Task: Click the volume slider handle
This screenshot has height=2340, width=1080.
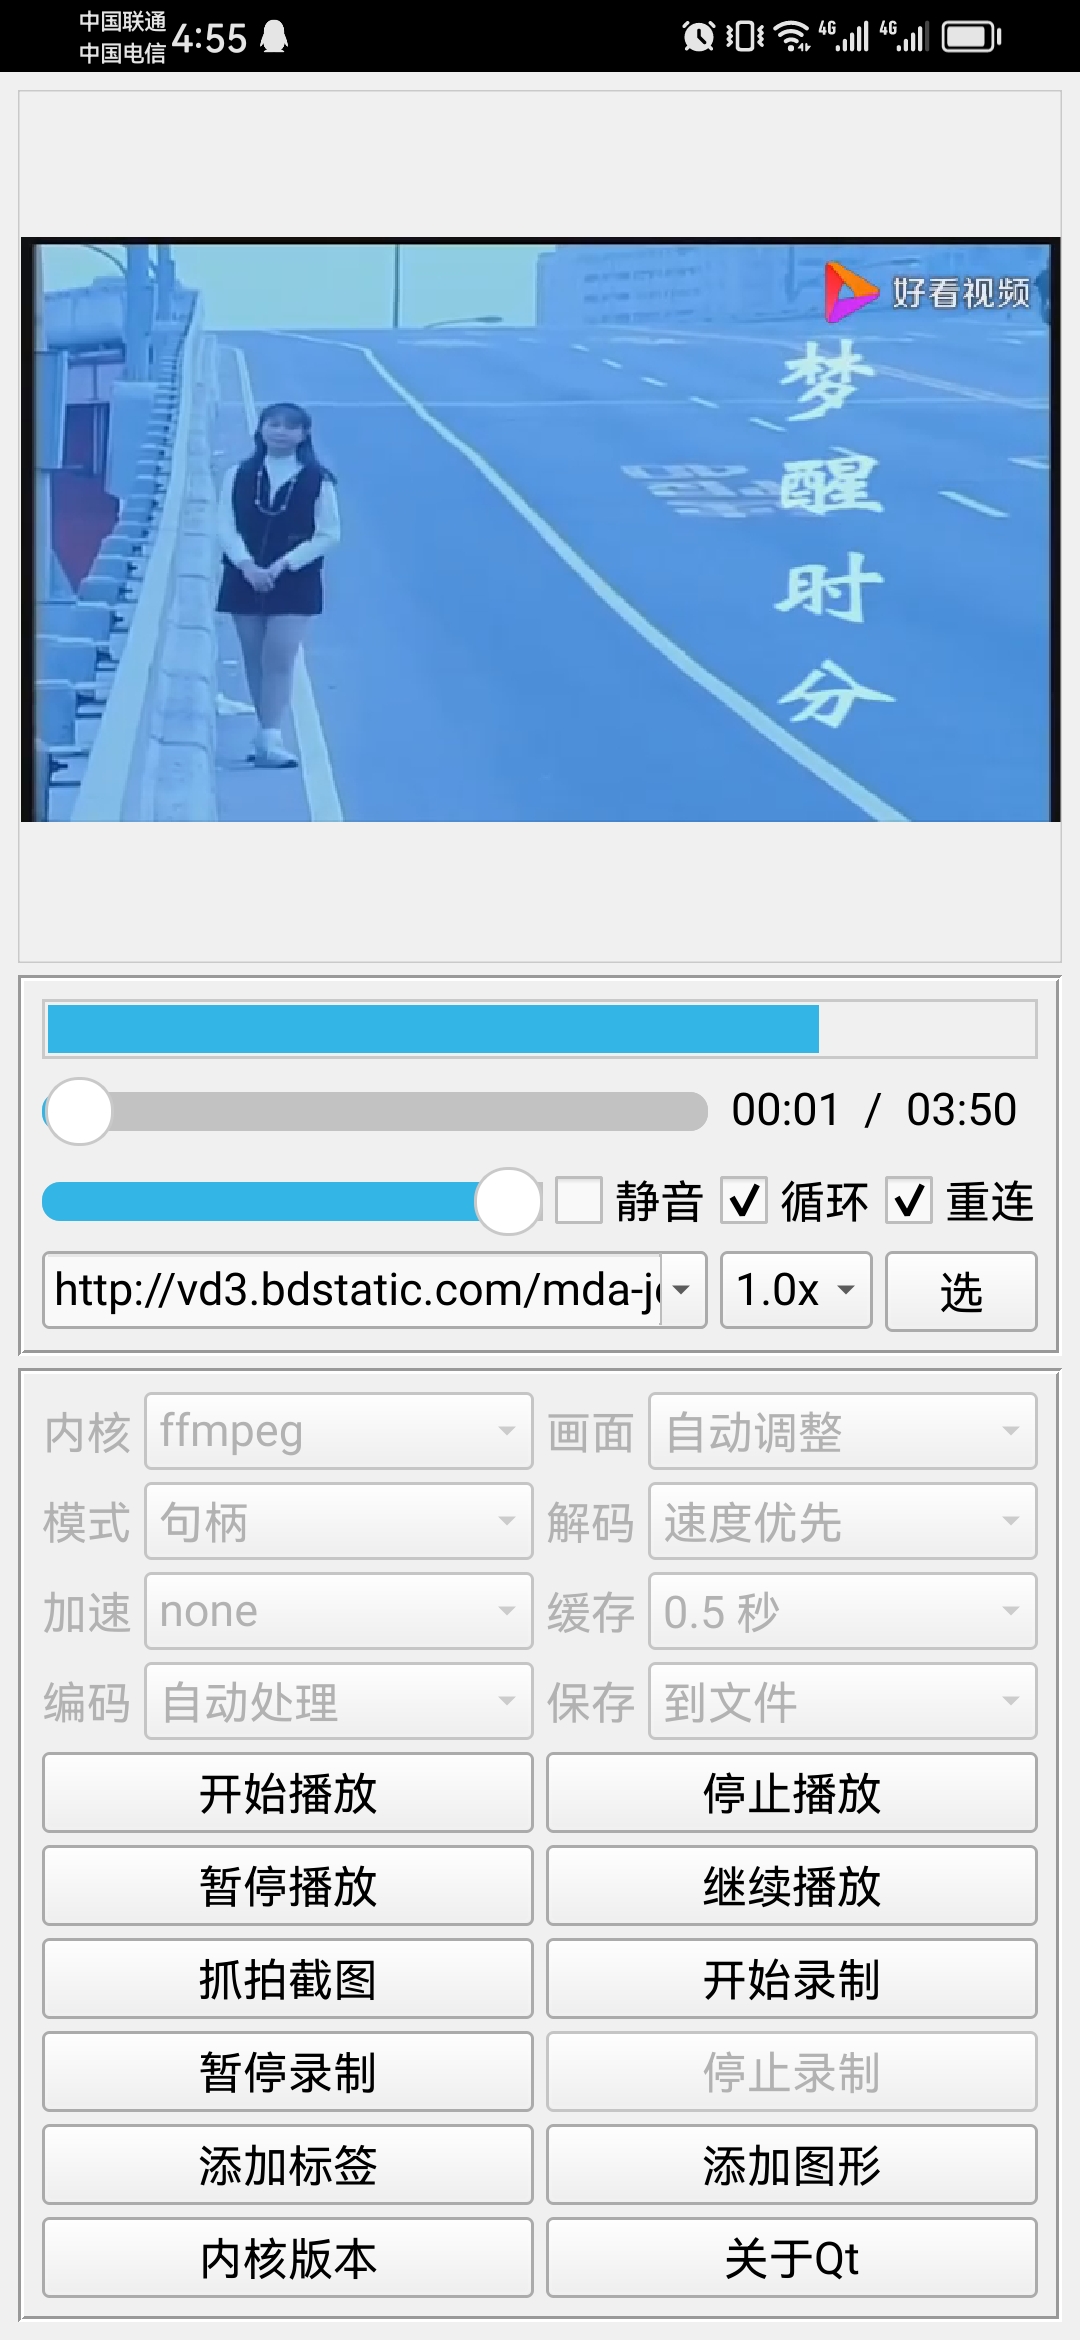Action: coord(508,1201)
